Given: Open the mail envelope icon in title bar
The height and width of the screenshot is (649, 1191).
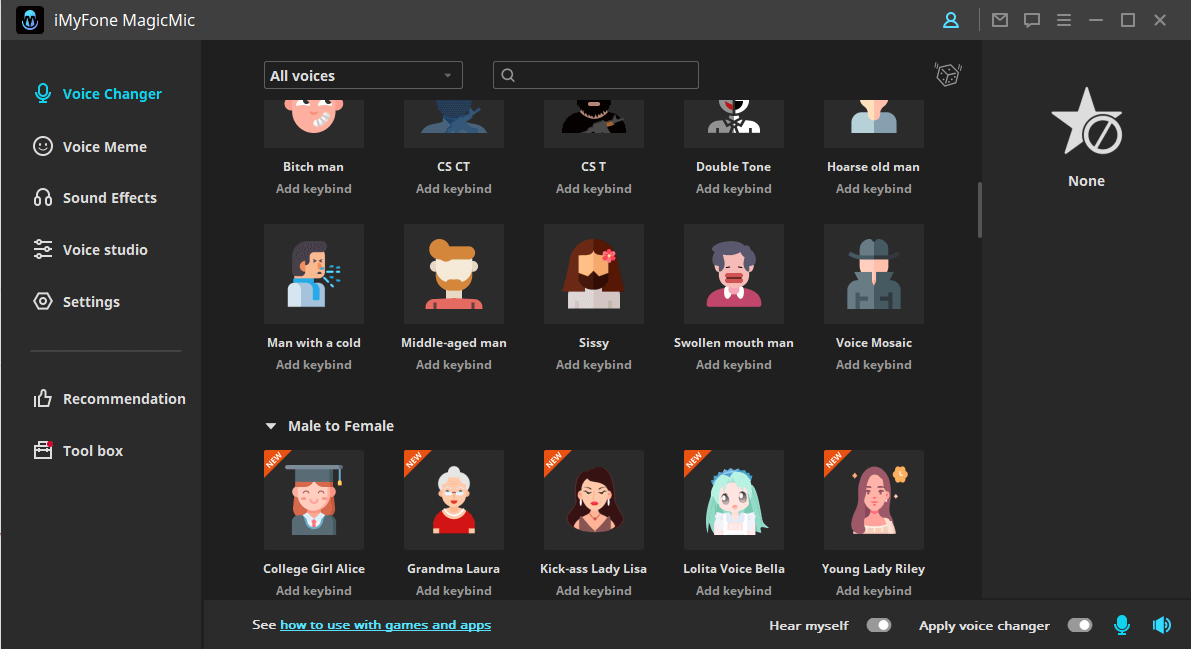Looking at the screenshot, I should [1000, 21].
